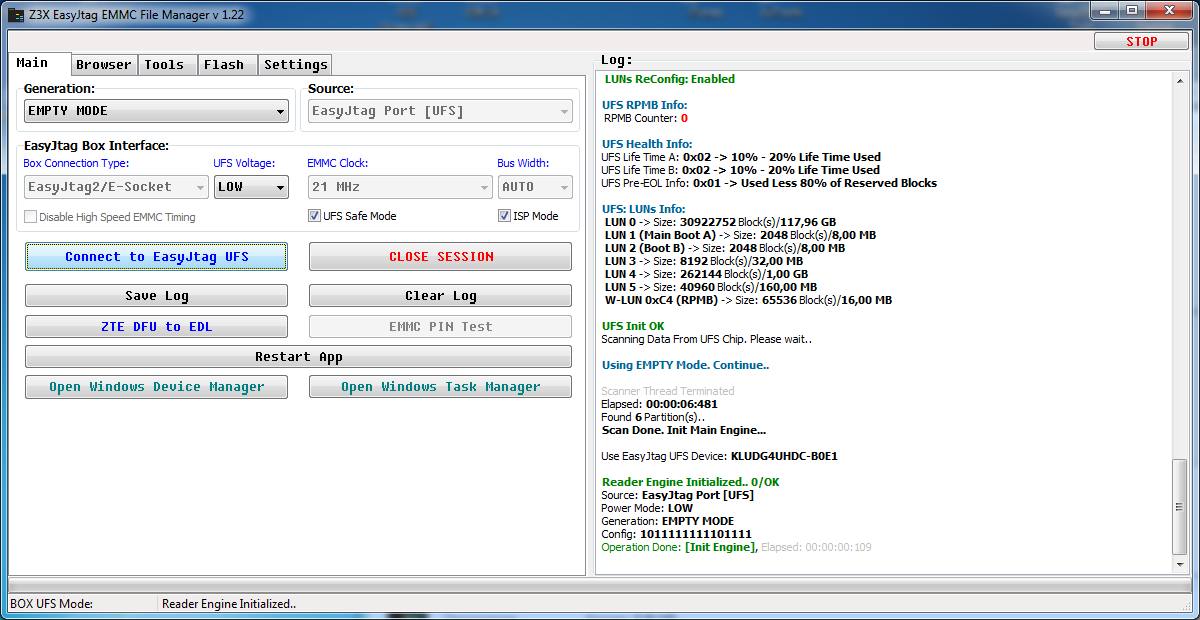Click the CLOSE SESSION button

(440, 257)
